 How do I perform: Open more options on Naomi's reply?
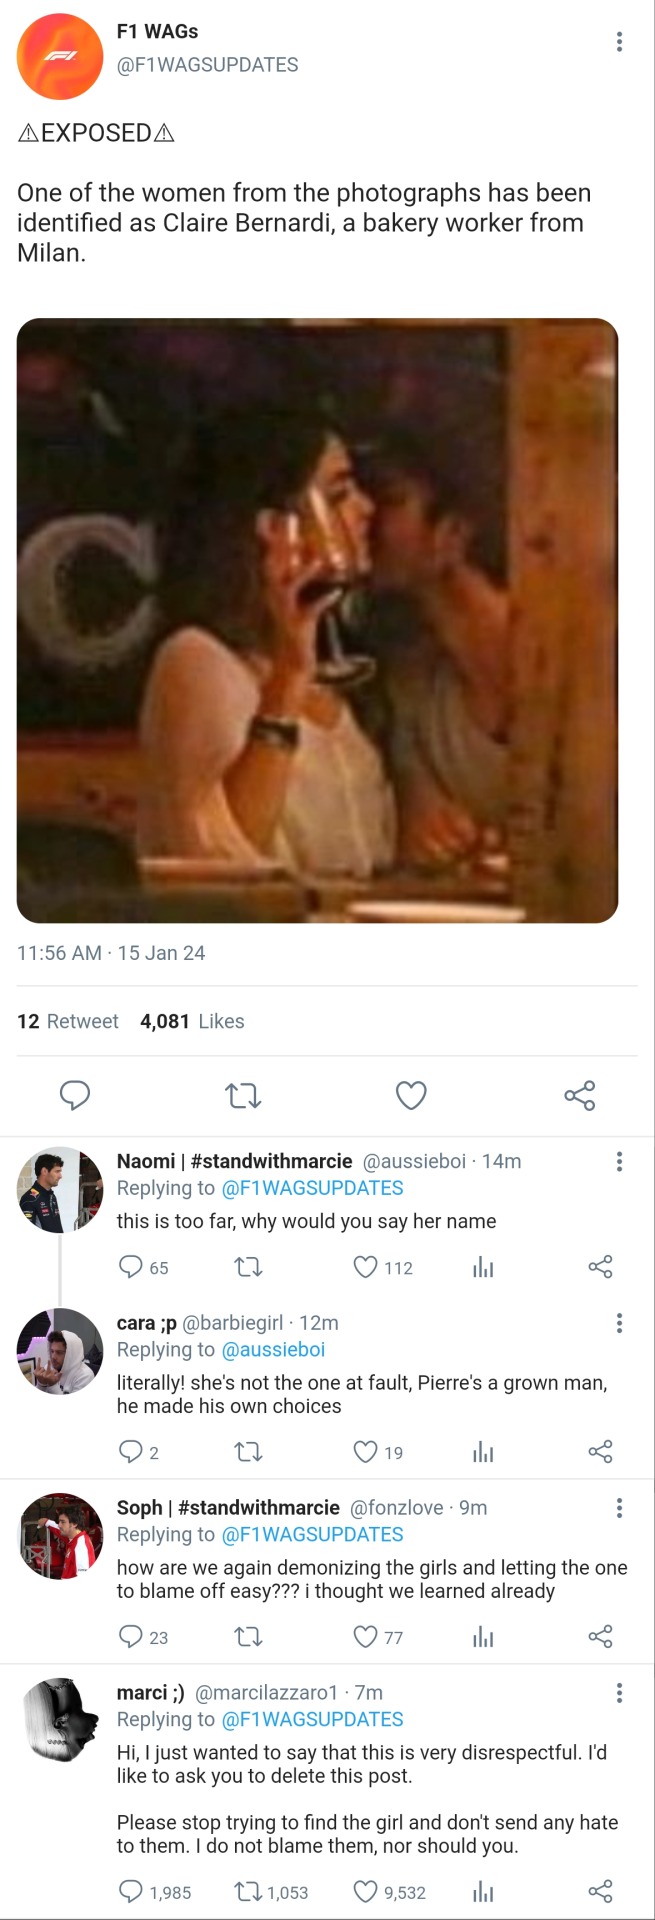point(619,1161)
